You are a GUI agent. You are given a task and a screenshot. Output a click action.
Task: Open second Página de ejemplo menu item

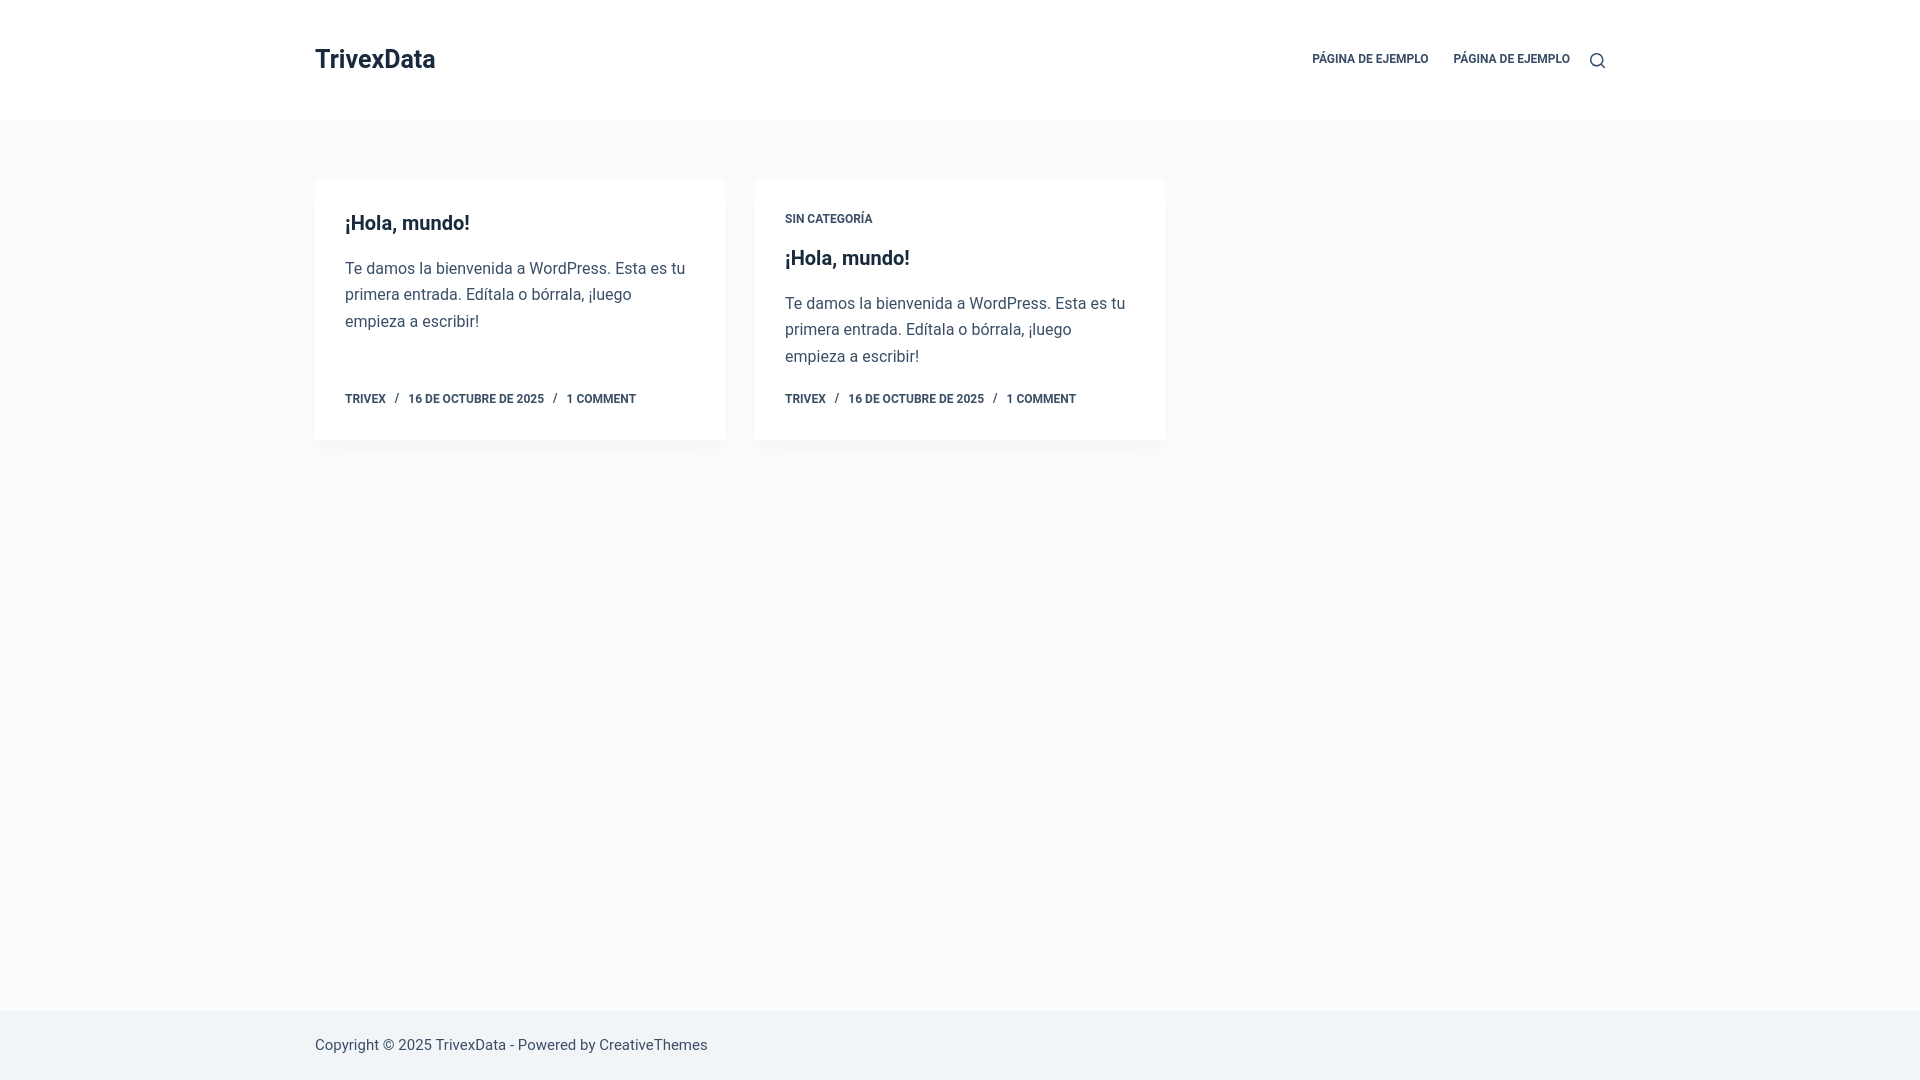pyautogui.click(x=1511, y=60)
